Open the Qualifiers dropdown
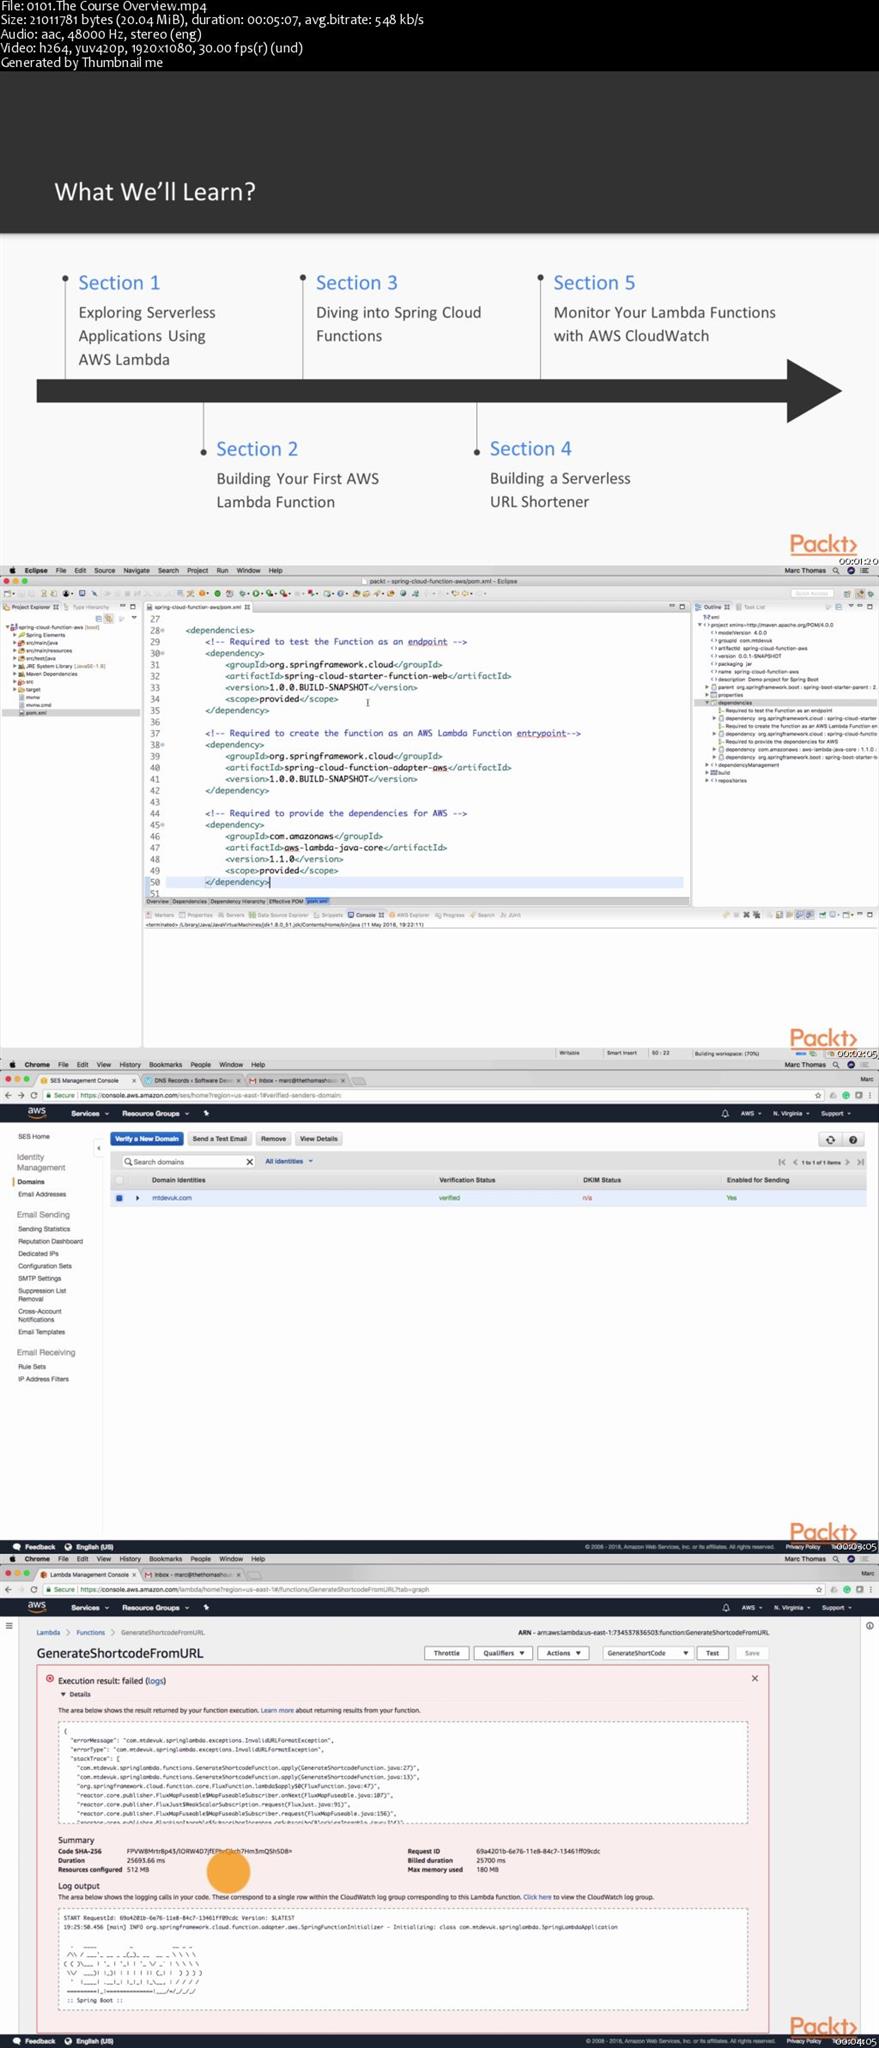 pos(503,1653)
